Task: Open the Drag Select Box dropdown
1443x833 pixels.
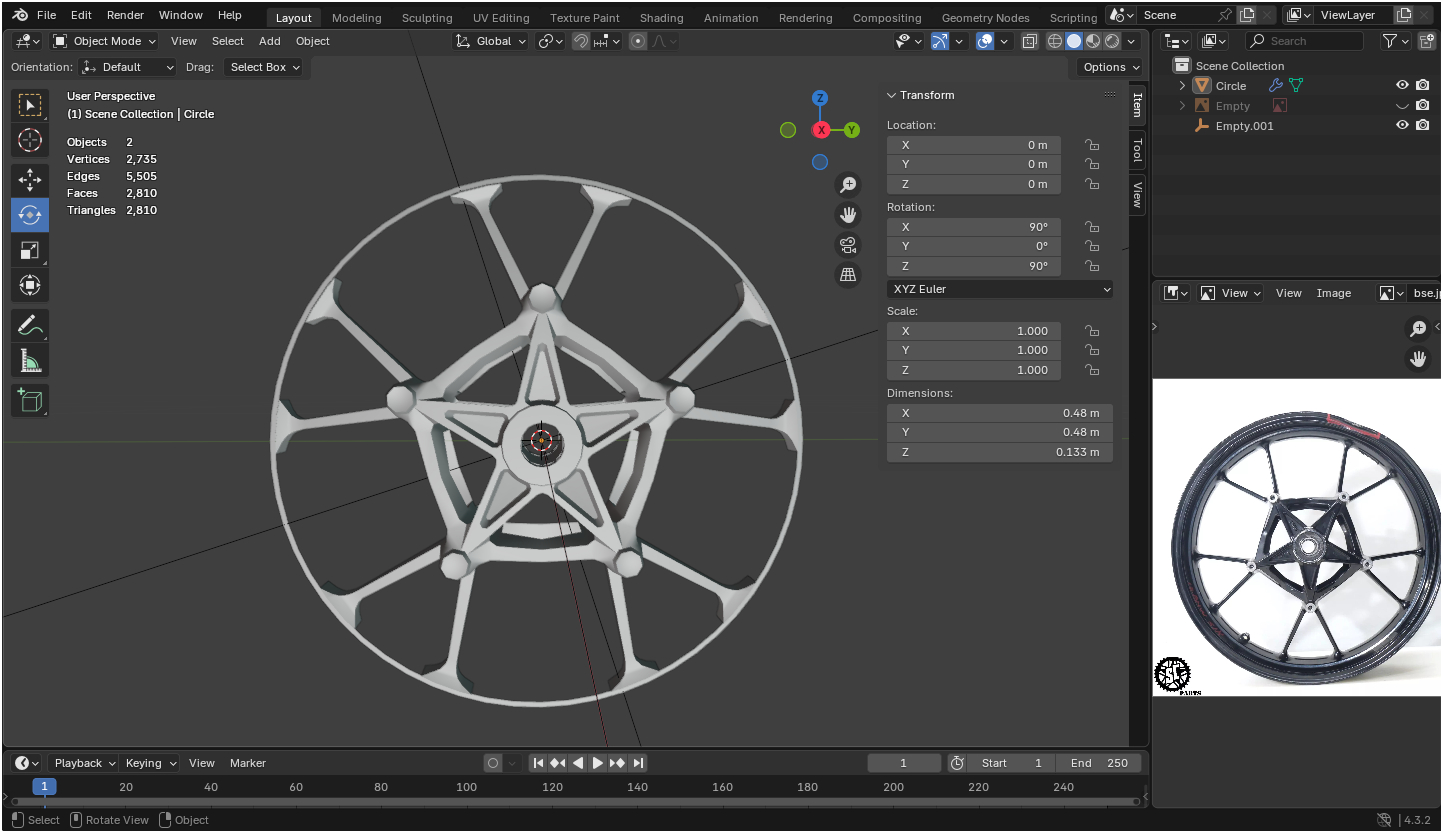Action: [x=264, y=67]
